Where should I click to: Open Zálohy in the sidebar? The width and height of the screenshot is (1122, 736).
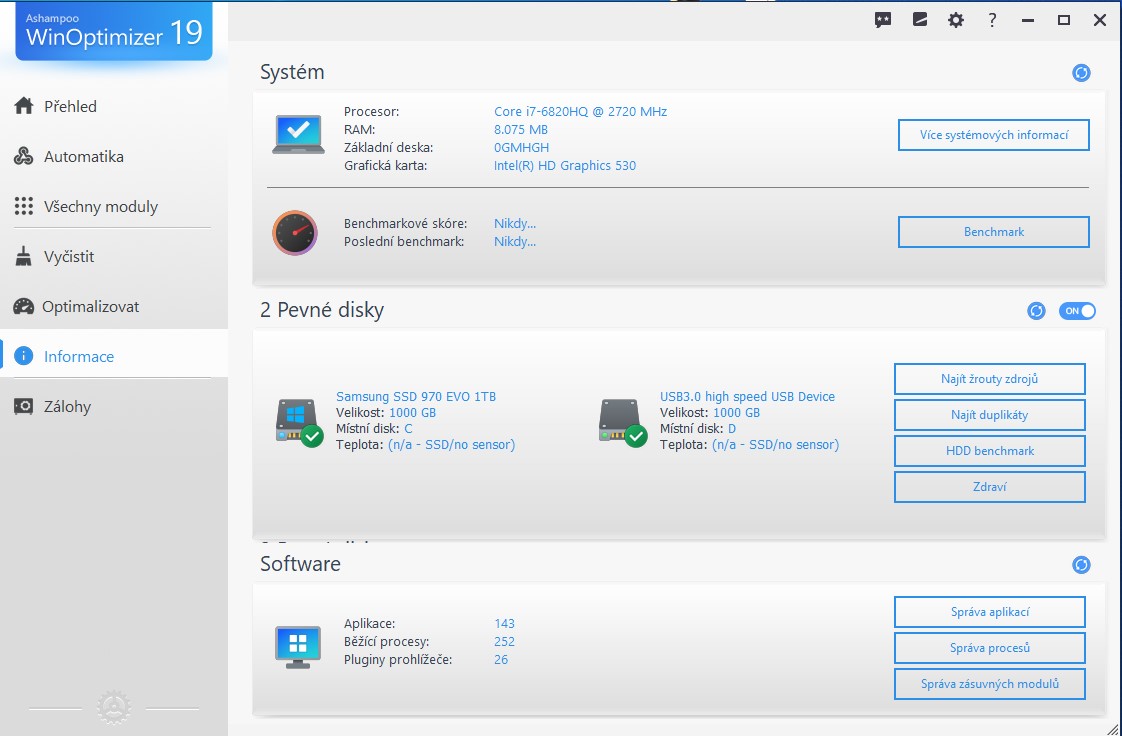pos(114,407)
